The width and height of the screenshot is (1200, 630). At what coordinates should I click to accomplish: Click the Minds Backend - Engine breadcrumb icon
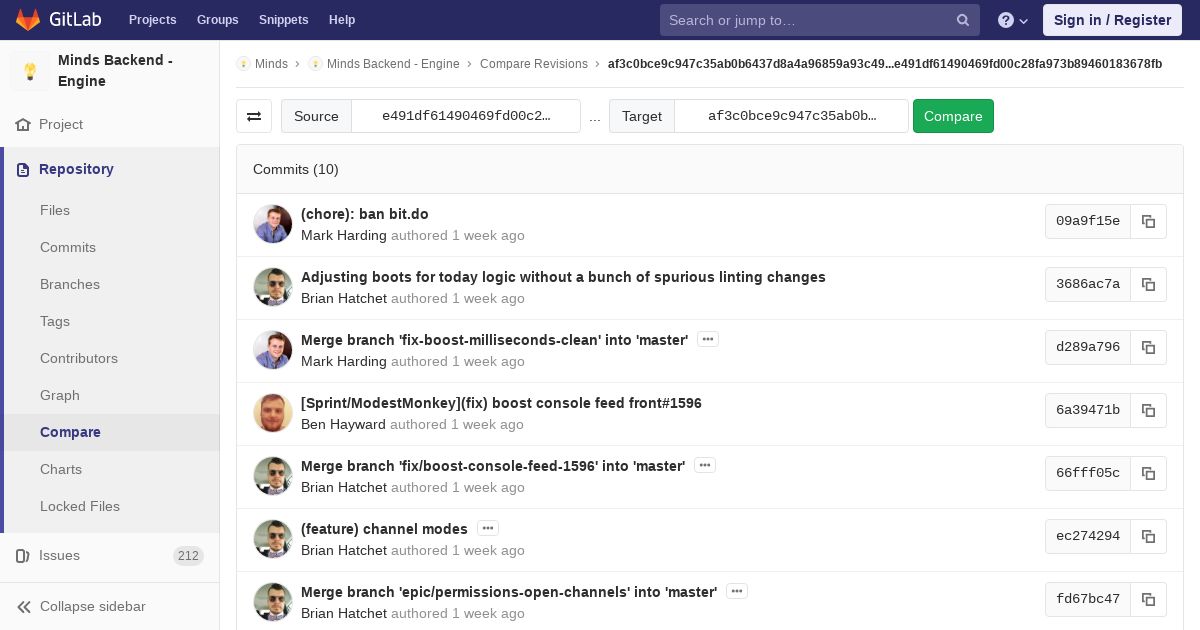pyautogui.click(x=315, y=64)
